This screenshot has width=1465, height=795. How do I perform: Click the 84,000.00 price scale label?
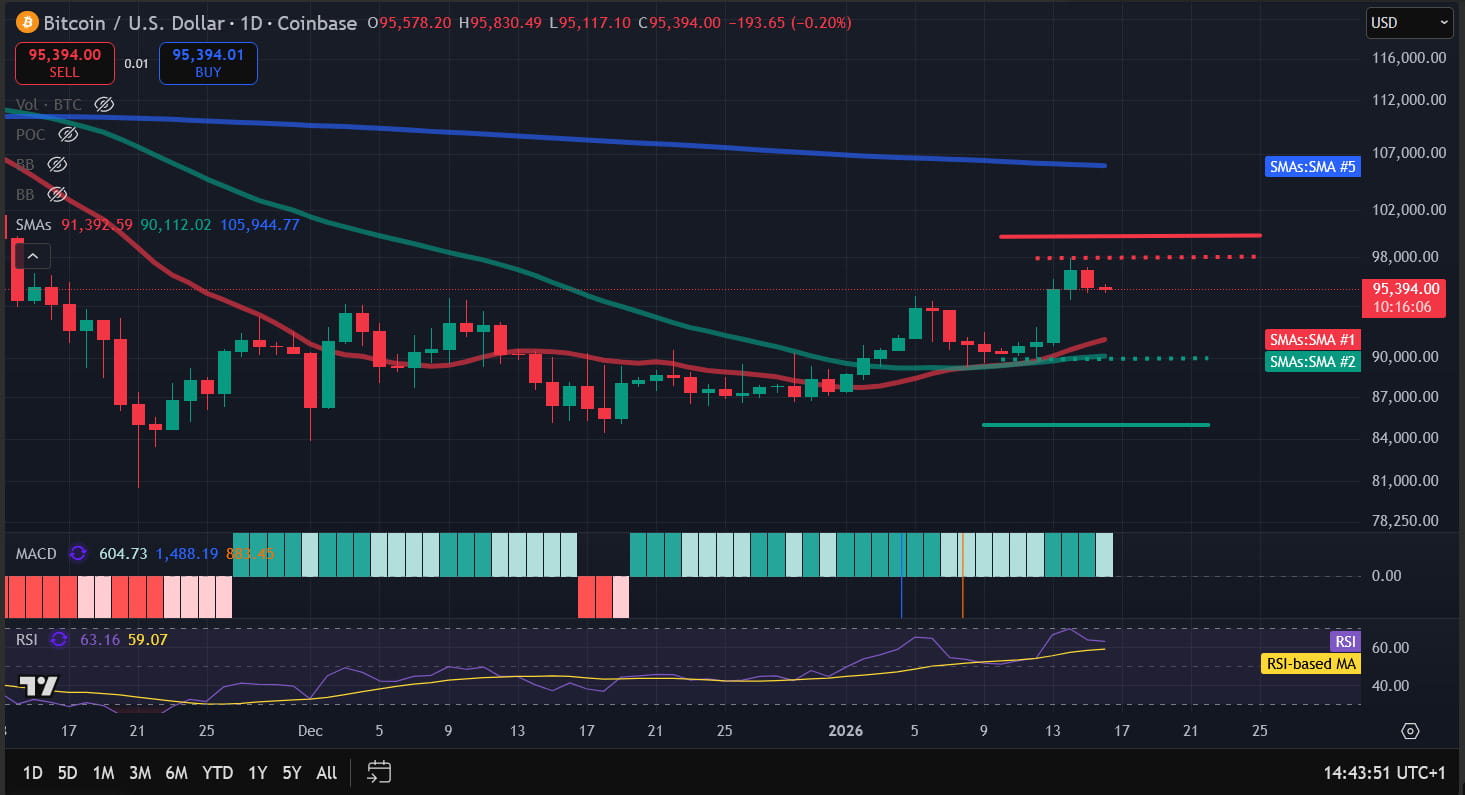(1404, 438)
